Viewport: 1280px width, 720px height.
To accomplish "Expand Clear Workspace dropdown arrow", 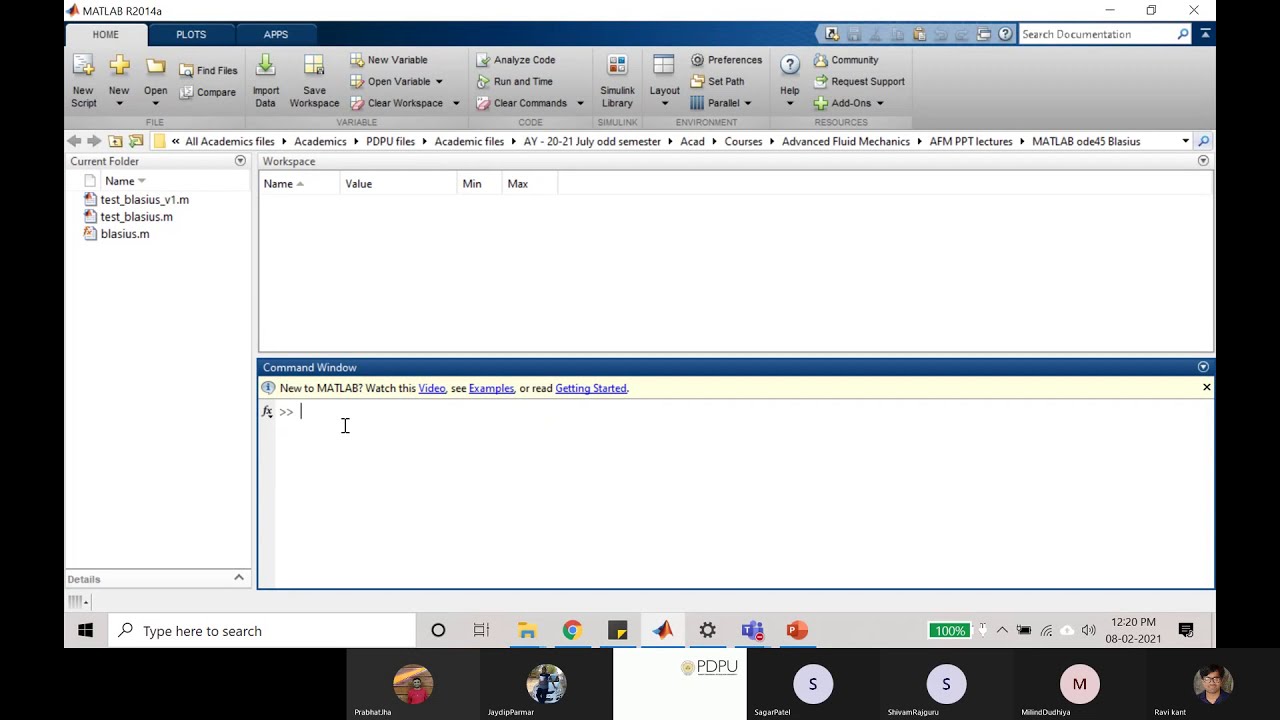I will 456,103.
